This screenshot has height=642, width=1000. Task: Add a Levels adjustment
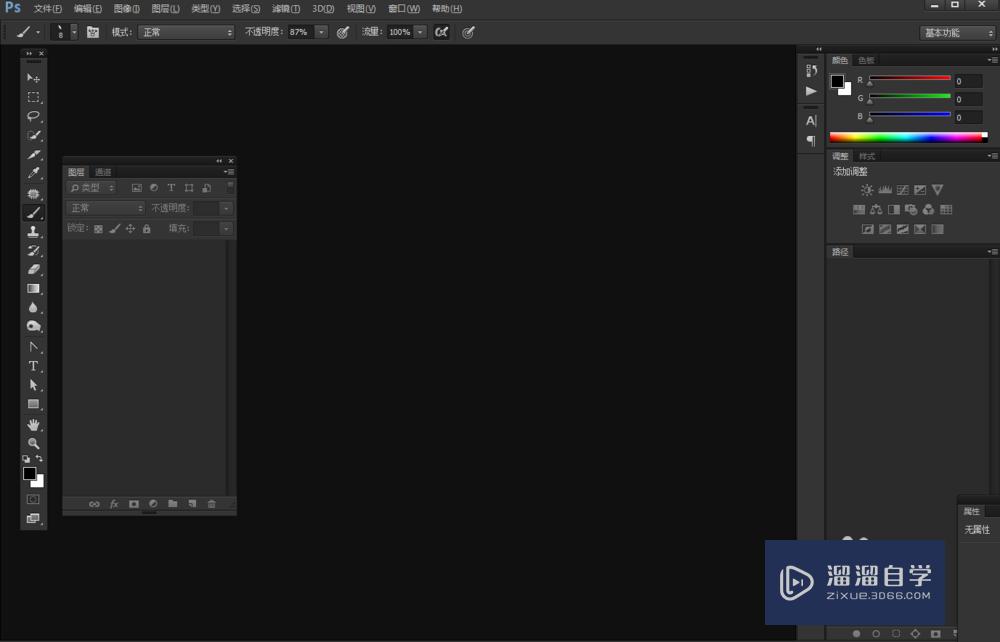(x=885, y=190)
